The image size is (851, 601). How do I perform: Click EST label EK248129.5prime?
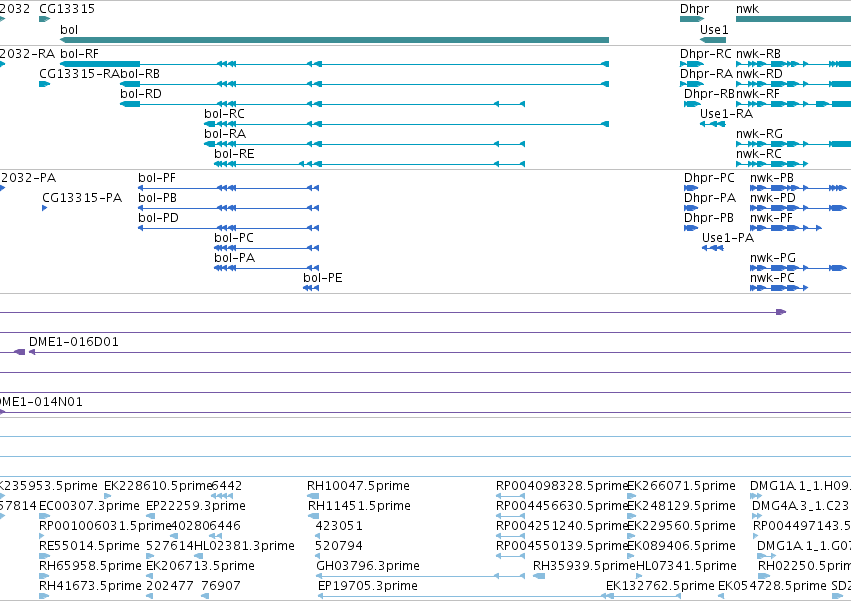[x=681, y=506]
